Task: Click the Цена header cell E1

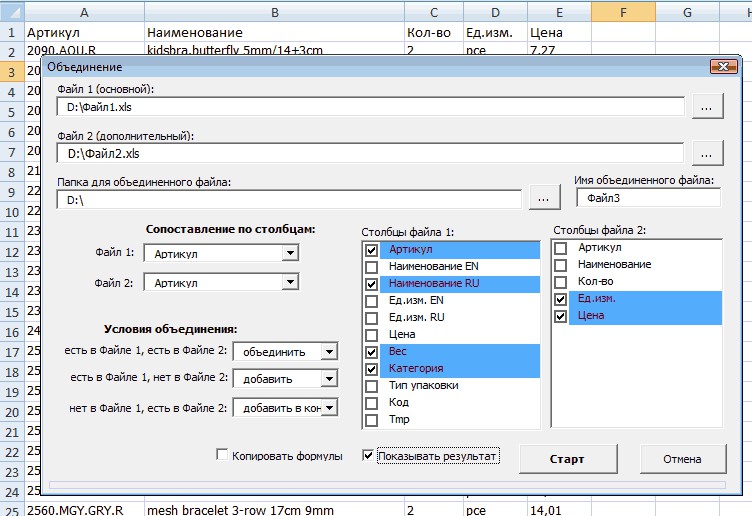Action: (x=559, y=33)
